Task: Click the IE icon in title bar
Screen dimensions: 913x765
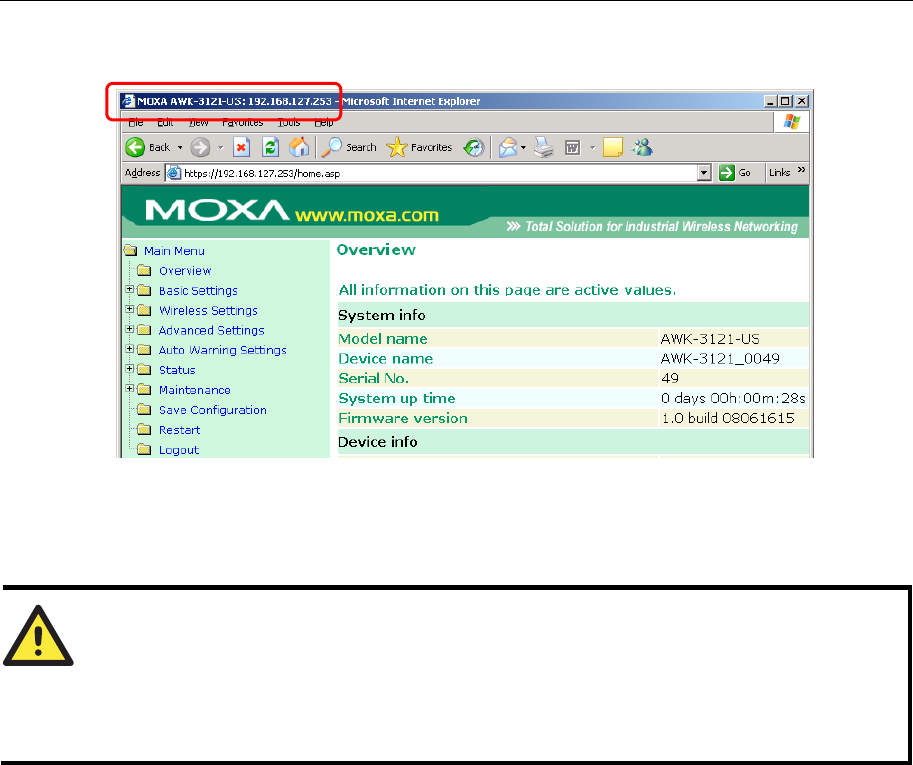Action: (x=129, y=101)
